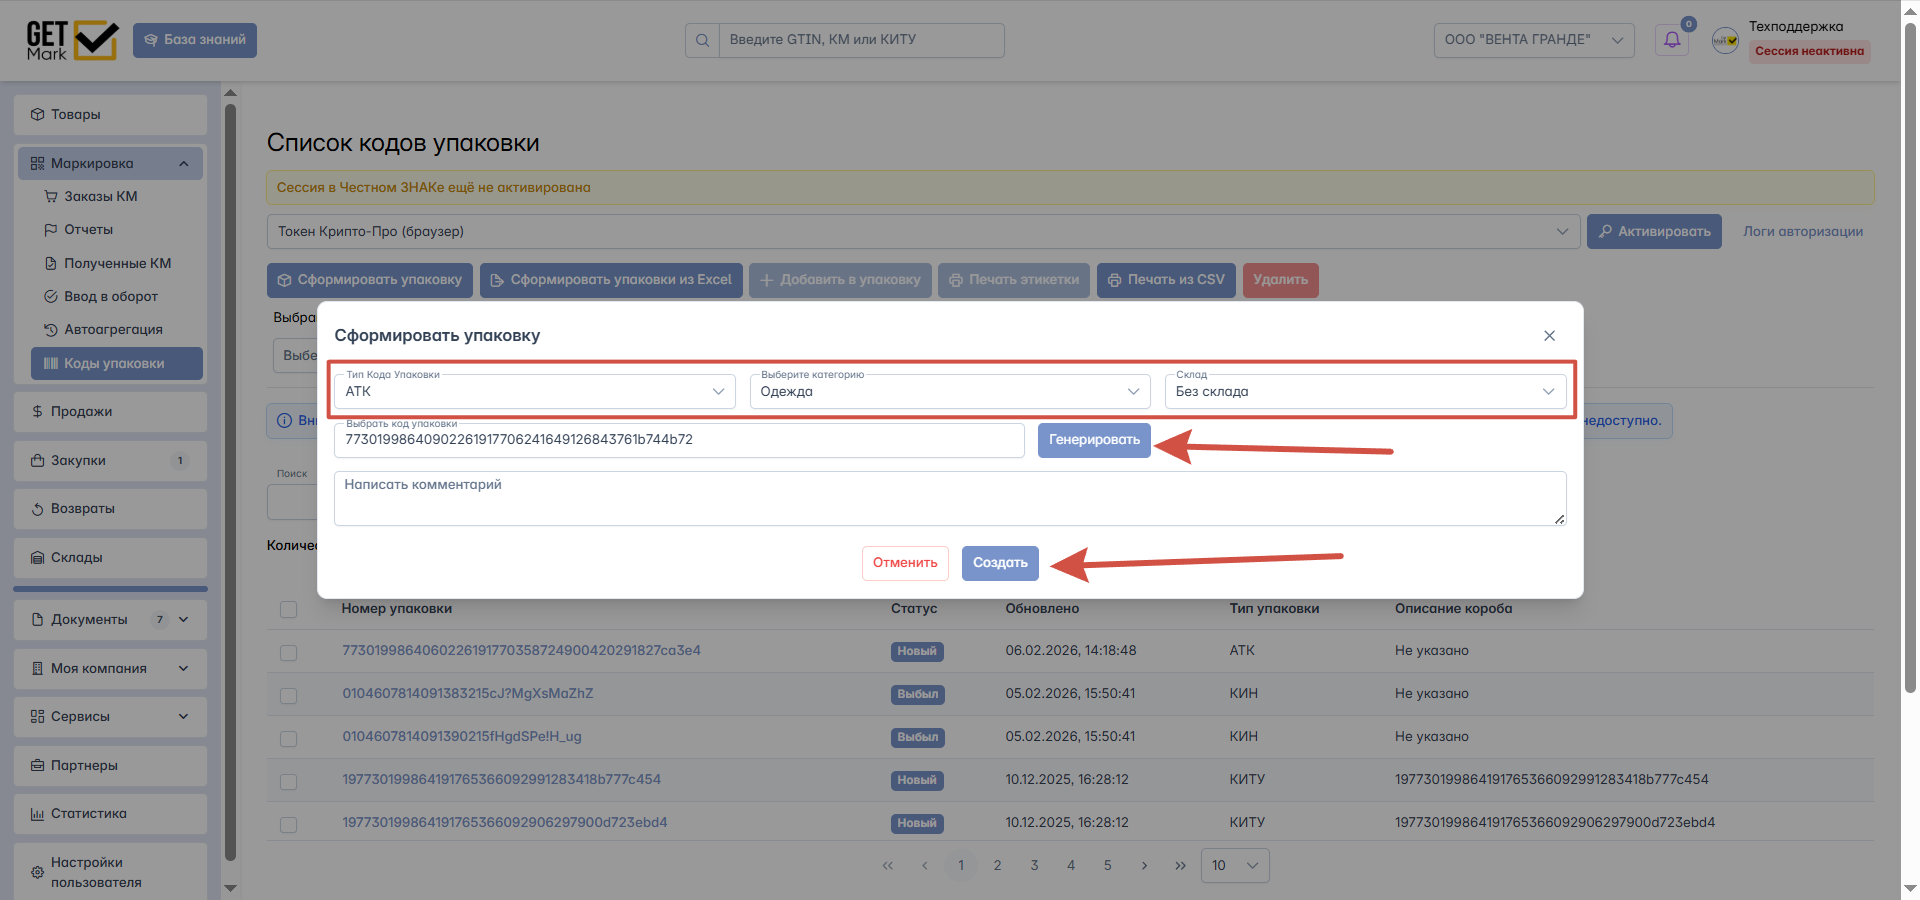Open the База знаний knowledge base
1920x900 pixels.
click(x=195, y=40)
